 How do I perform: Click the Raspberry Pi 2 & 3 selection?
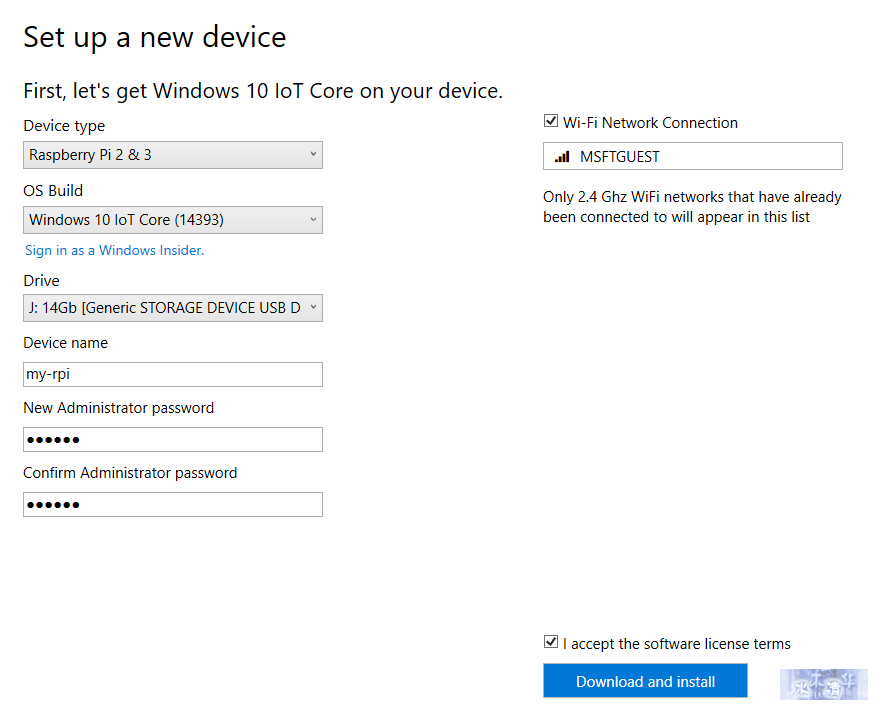(90, 155)
